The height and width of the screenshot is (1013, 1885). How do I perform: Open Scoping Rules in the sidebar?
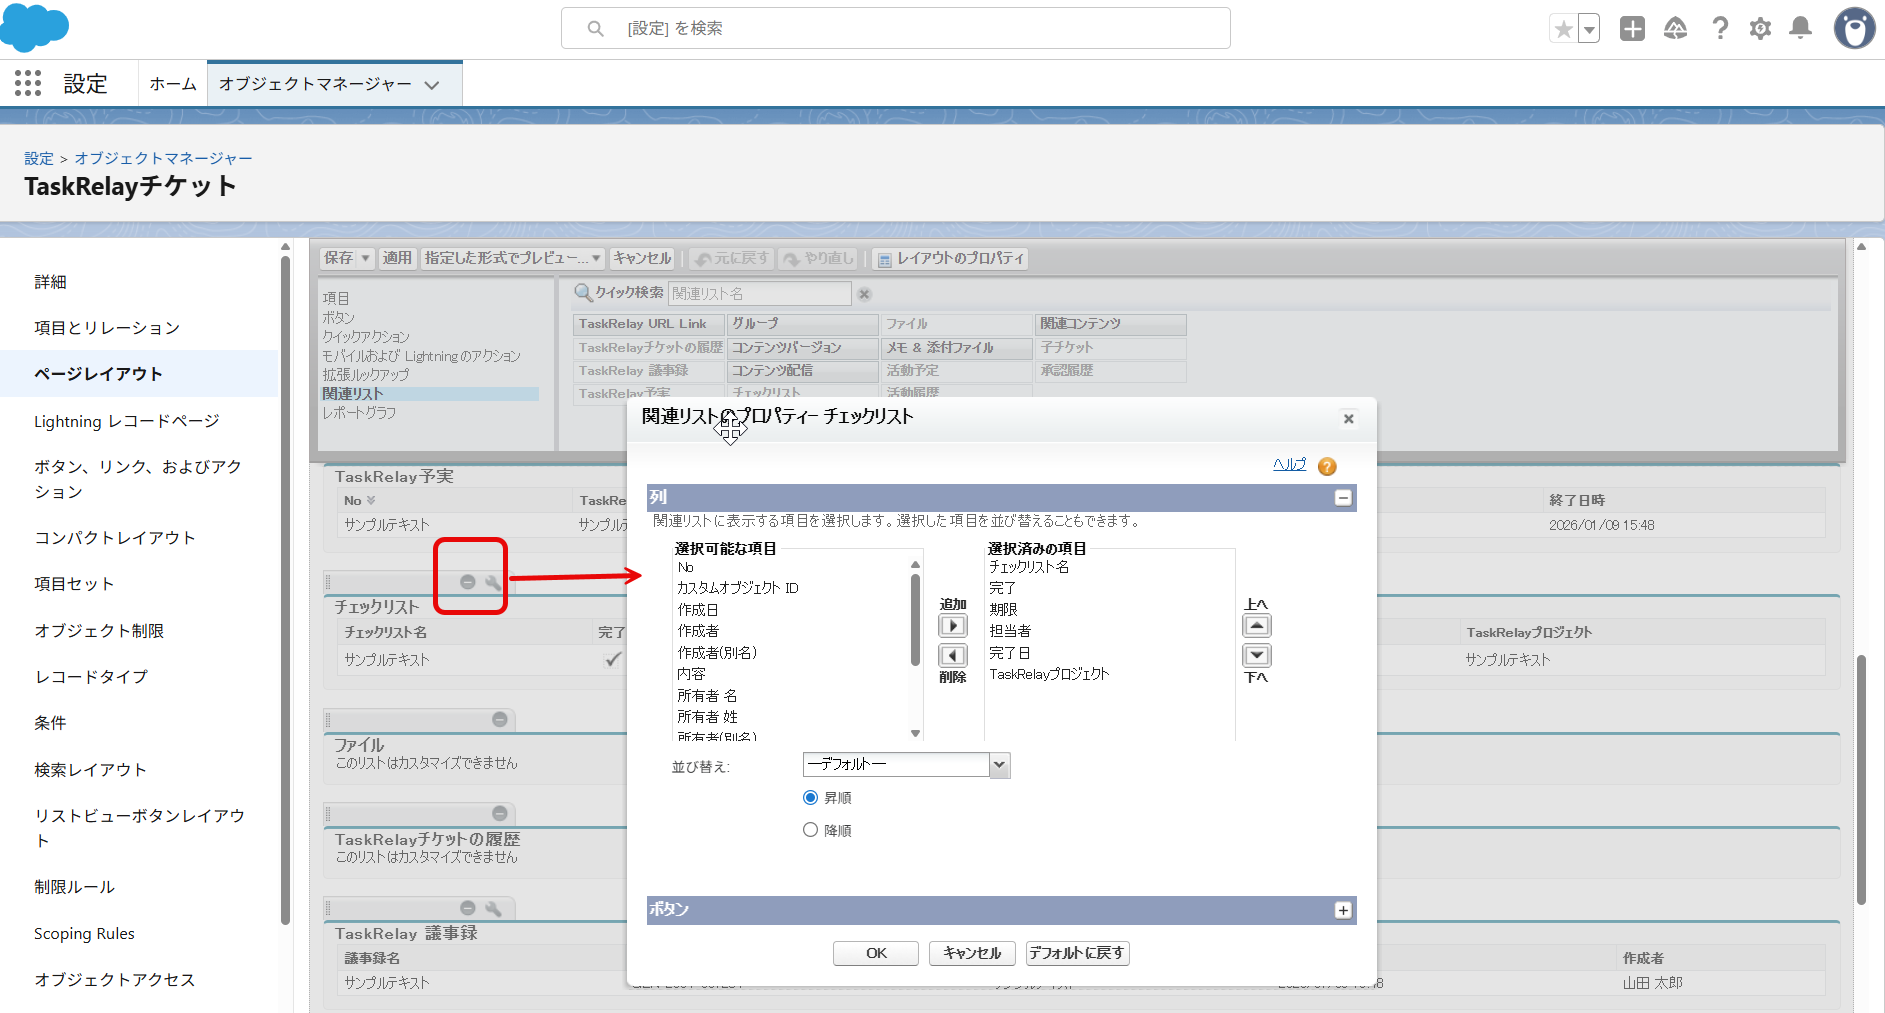(84, 934)
